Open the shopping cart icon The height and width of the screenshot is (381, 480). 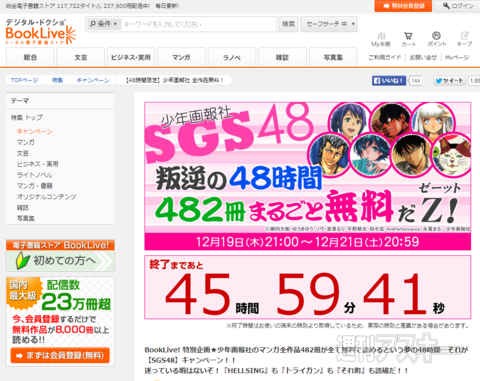[408, 39]
